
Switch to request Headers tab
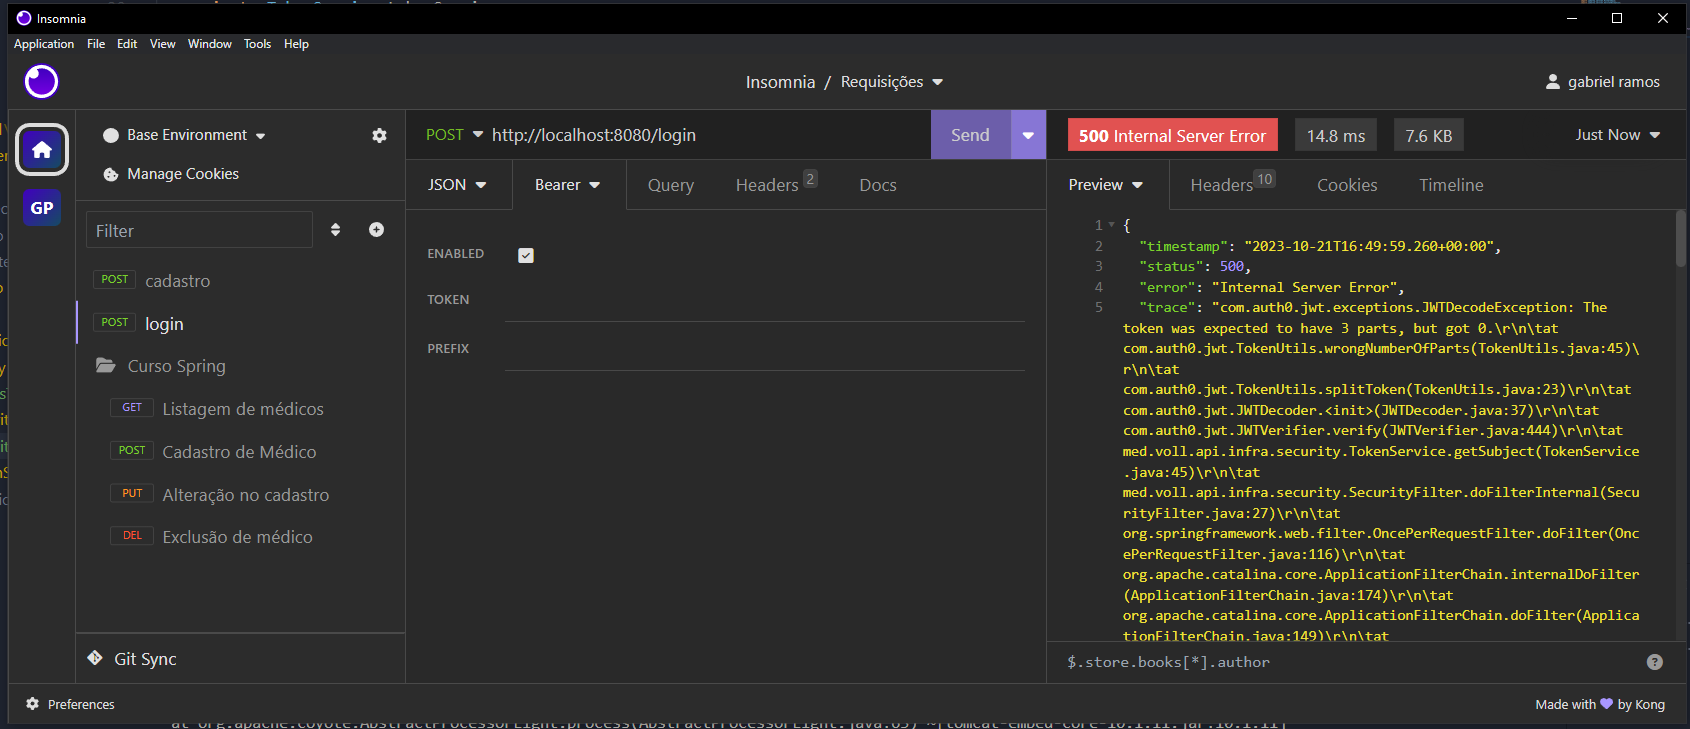[x=776, y=185]
